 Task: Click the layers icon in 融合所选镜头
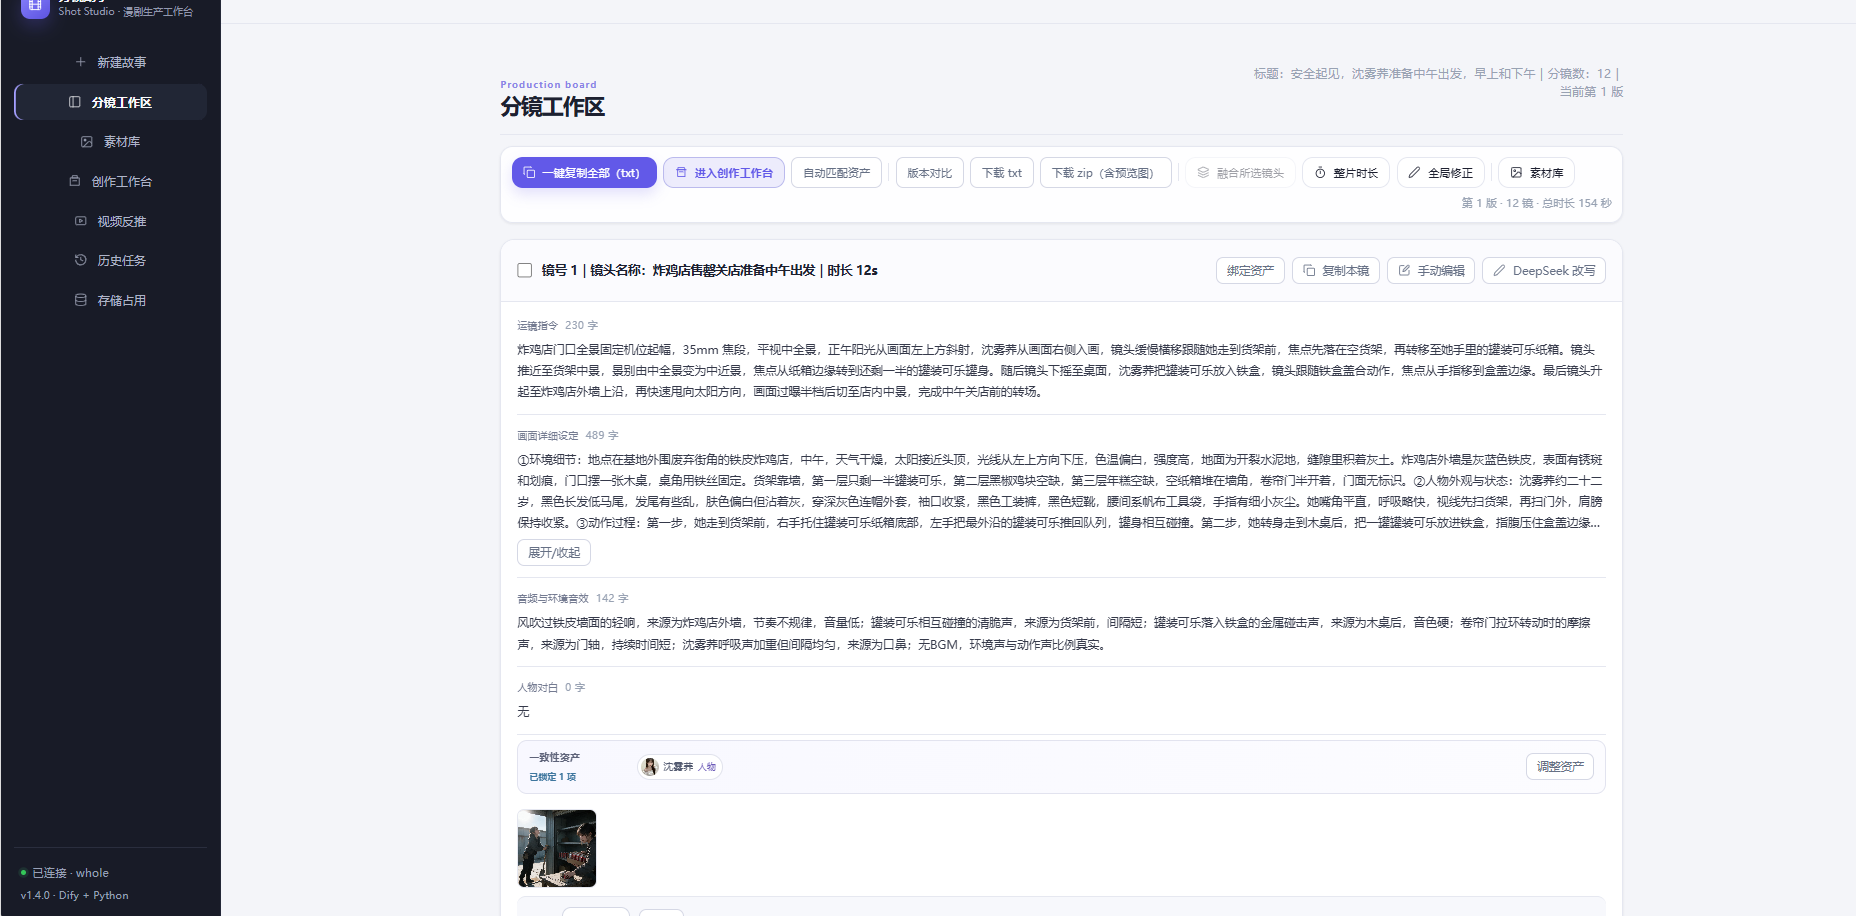pos(1204,173)
